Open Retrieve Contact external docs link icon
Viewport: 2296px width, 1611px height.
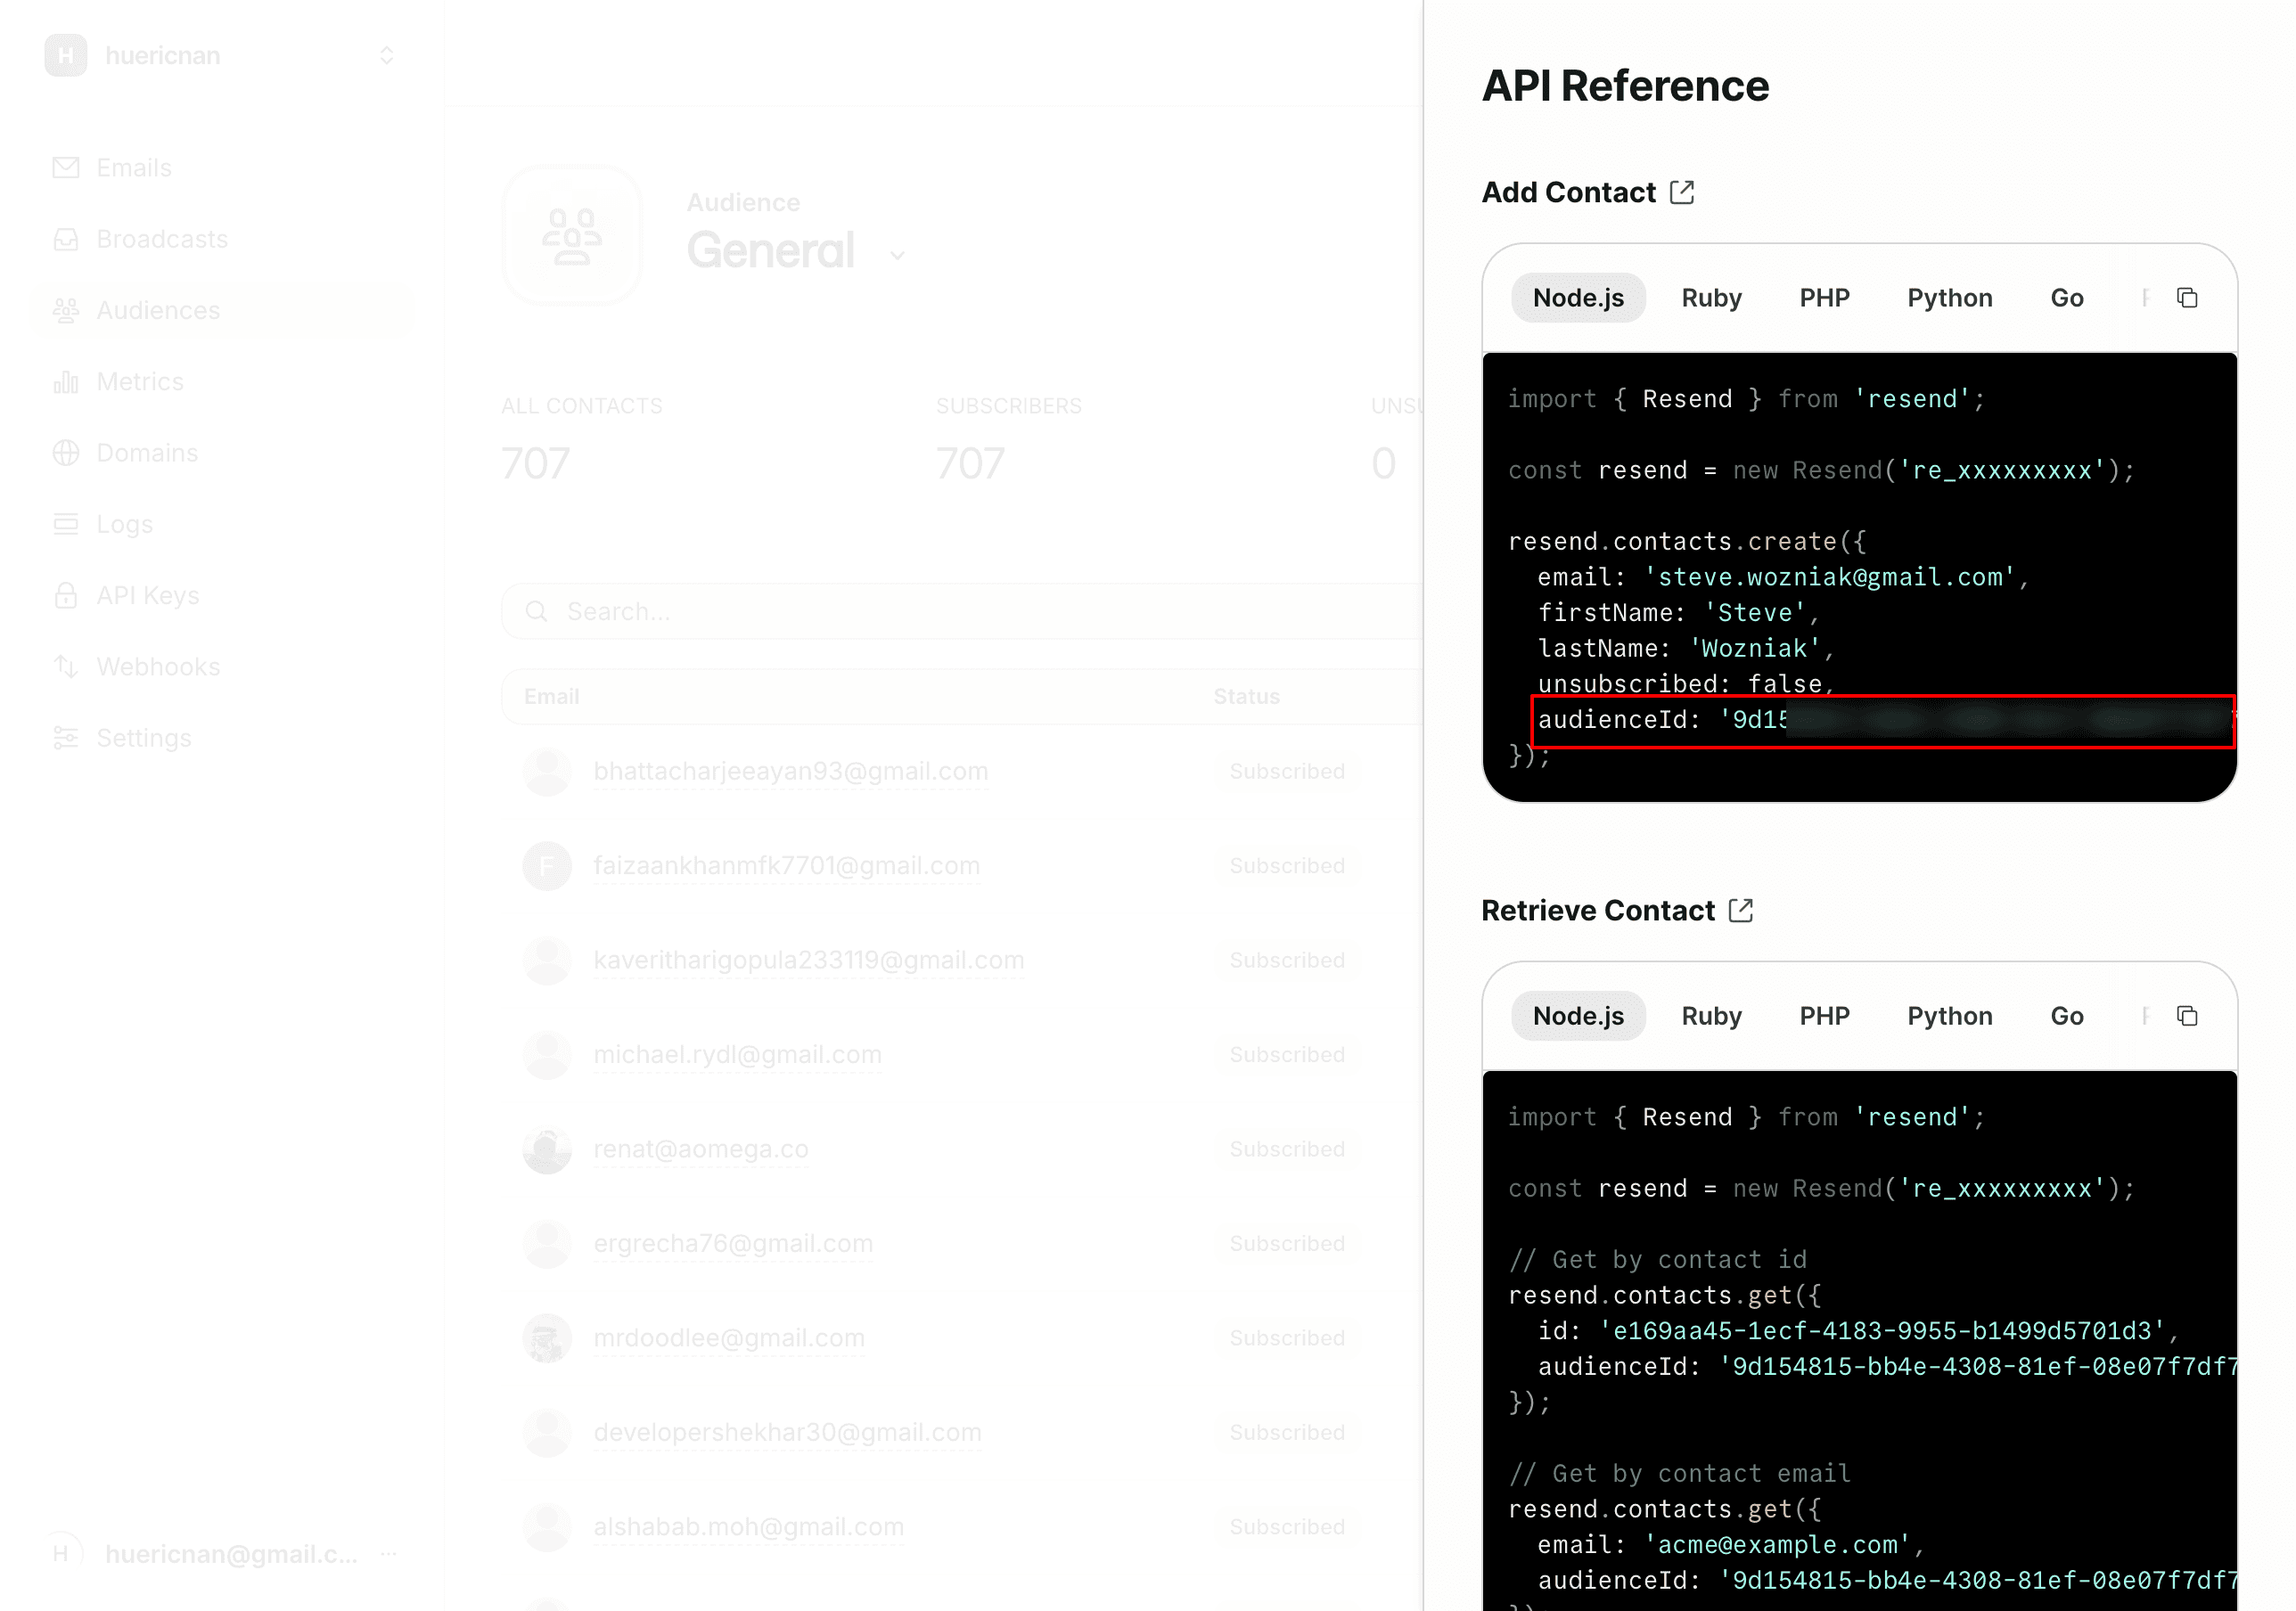tap(1740, 910)
